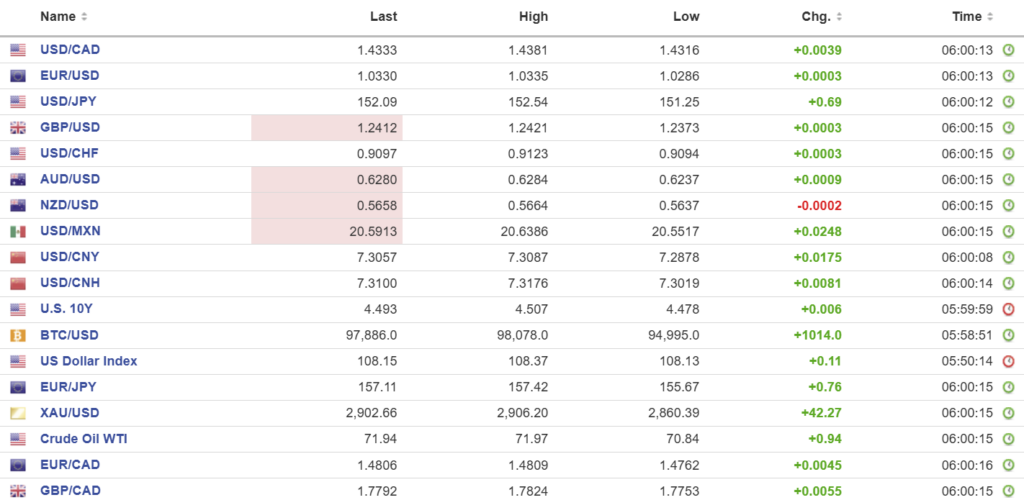The height and width of the screenshot is (500, 1024).
Task: Click the Australian flag beside AUD/USD
Action: (18, 180)
